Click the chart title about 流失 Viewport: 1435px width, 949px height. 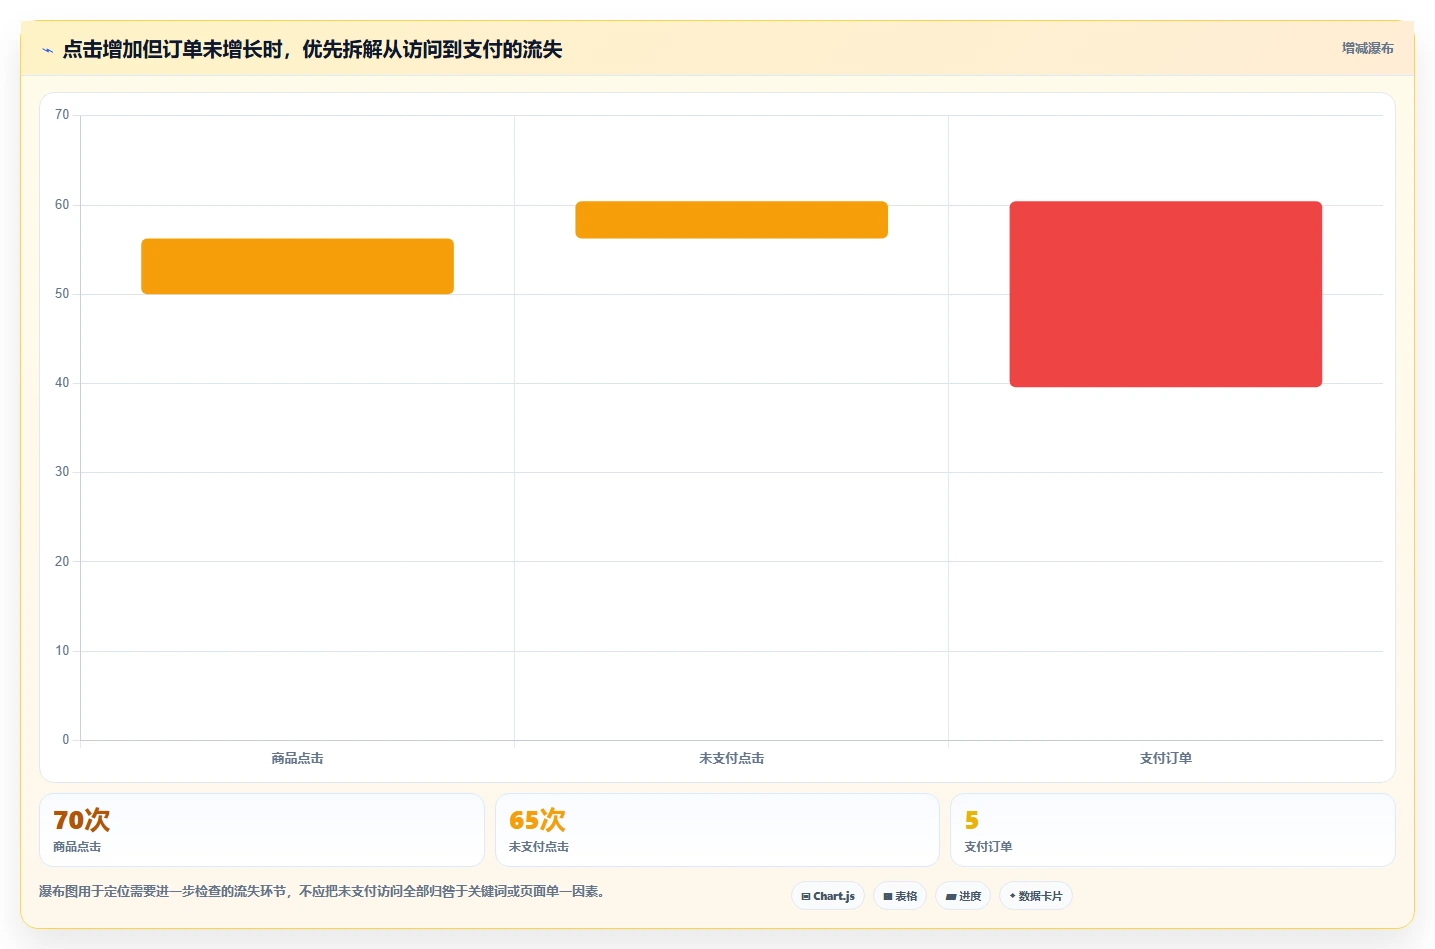click(312, 50)
